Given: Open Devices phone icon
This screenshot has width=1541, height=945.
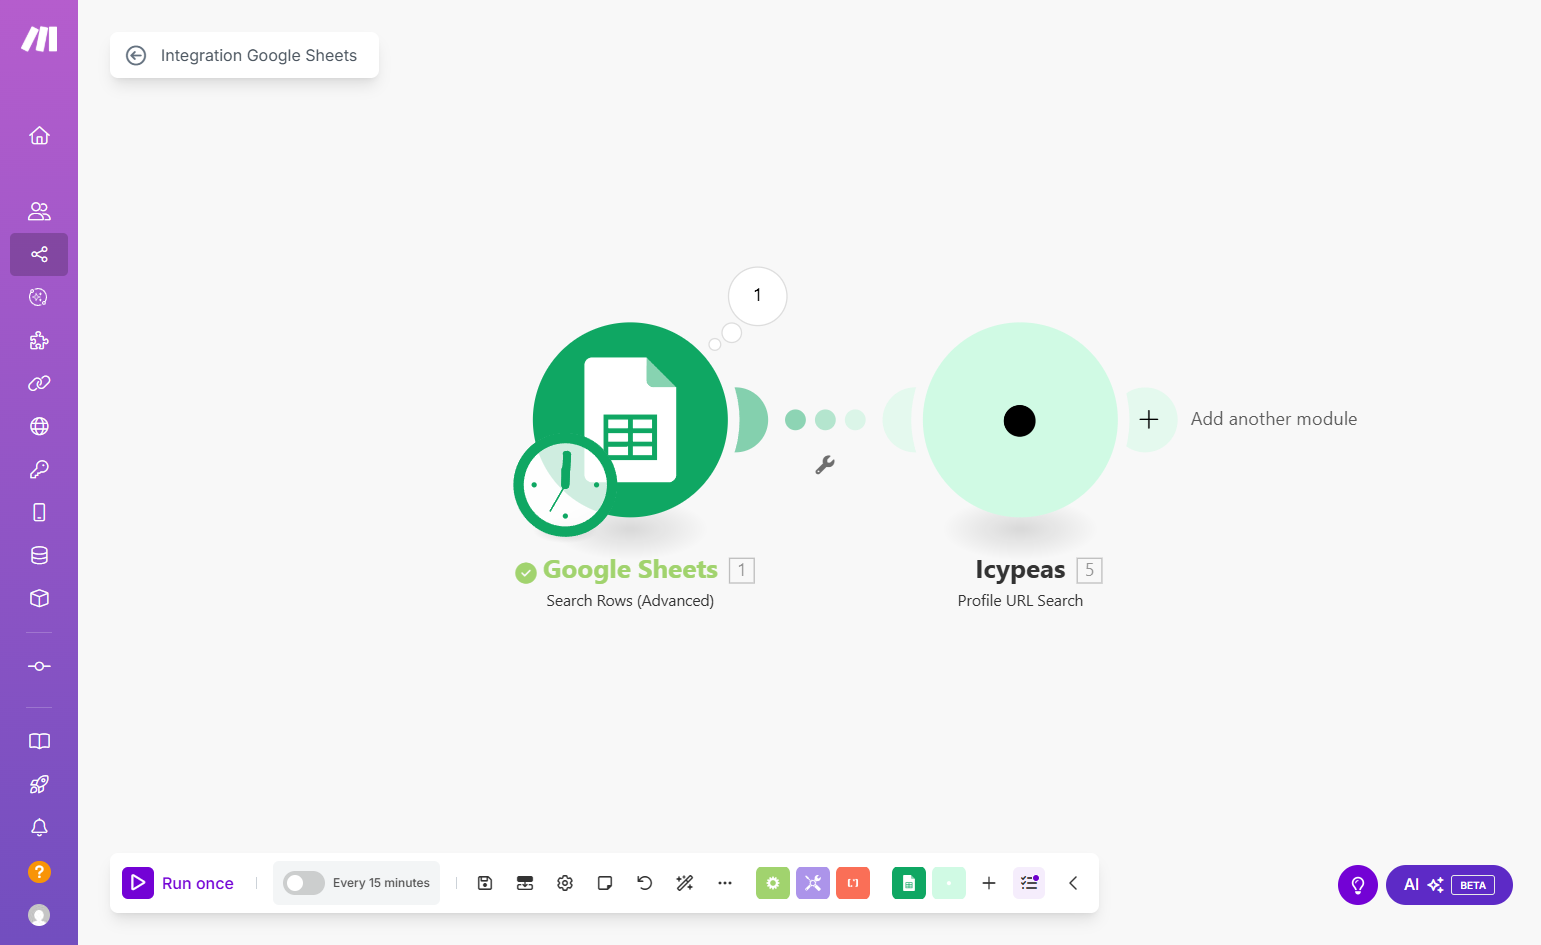Looking at the screenshot, I should coord(39,512).
